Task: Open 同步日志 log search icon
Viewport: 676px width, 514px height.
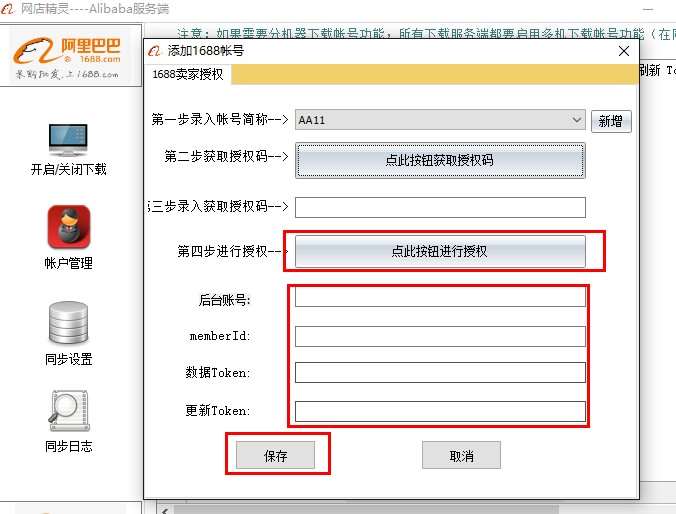Action: (x=69, y=410)
